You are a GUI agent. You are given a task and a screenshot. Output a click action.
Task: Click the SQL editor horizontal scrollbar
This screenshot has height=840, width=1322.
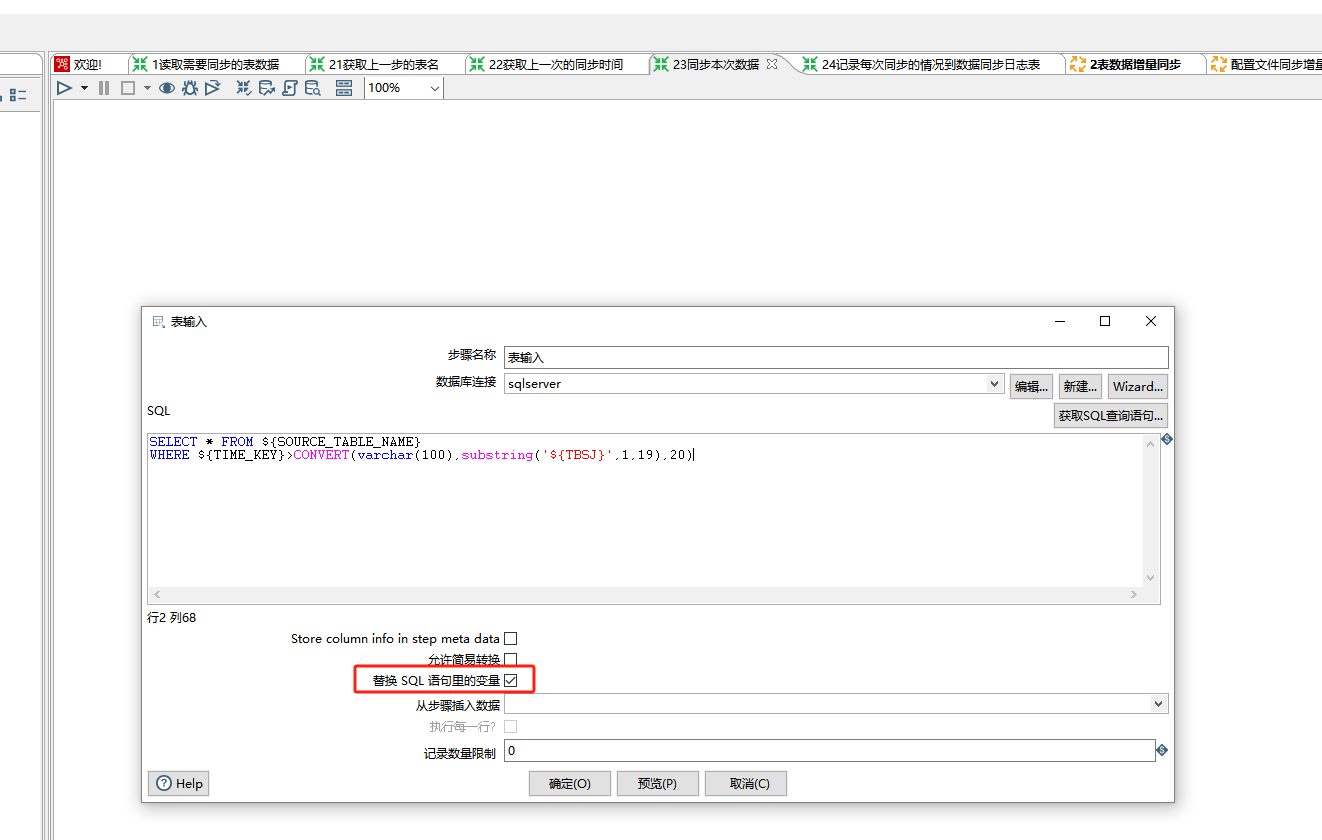coord(645,594)
